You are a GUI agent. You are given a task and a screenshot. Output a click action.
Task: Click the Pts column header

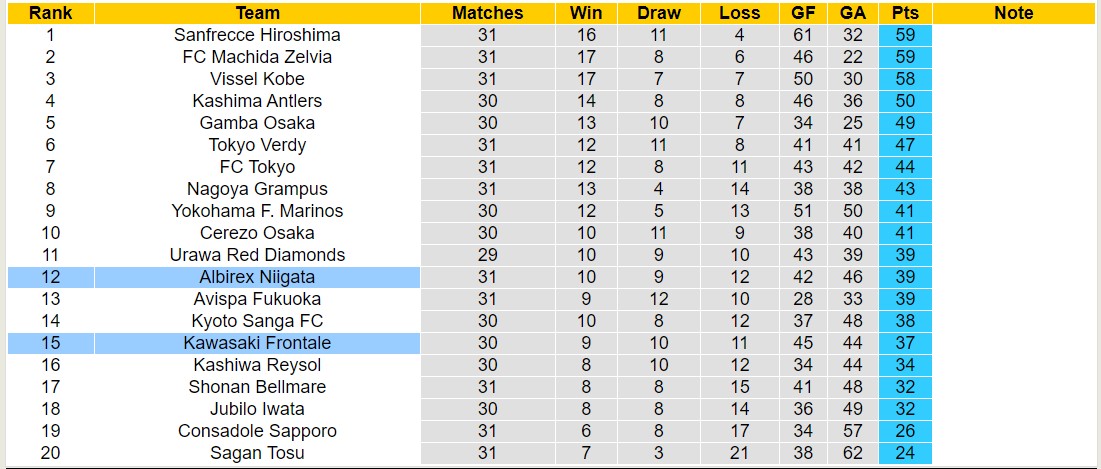(906, 13)
